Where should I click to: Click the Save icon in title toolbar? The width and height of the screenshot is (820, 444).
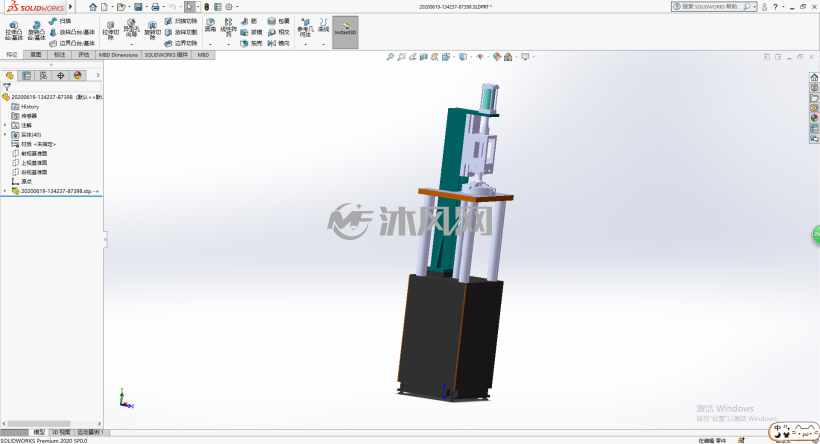pyautogui.click(x=138, y=7)
